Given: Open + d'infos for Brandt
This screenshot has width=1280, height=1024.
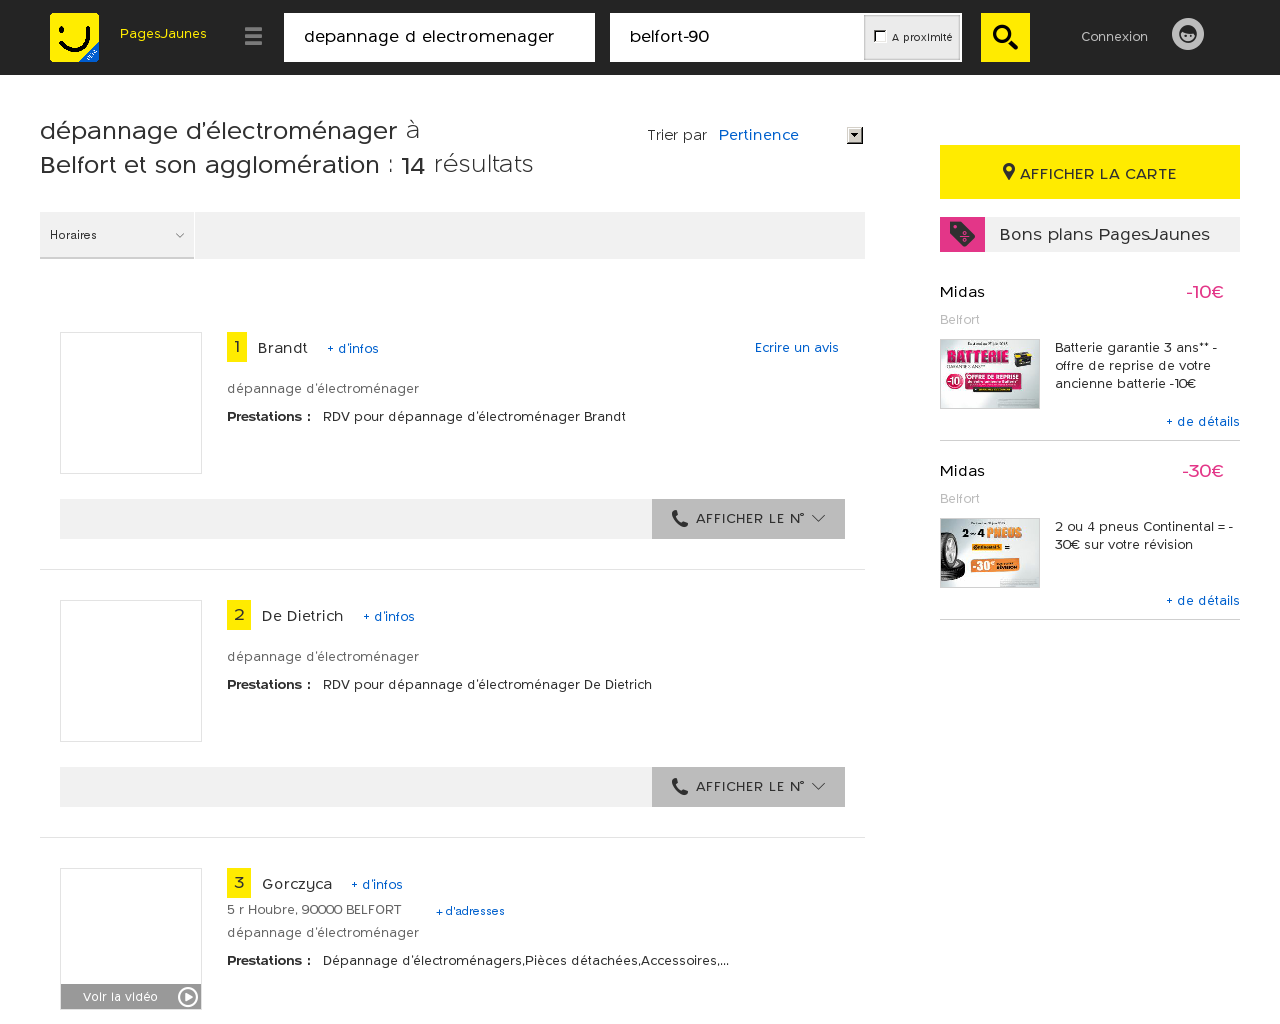Looking at the screenshot, I should 353,349.
